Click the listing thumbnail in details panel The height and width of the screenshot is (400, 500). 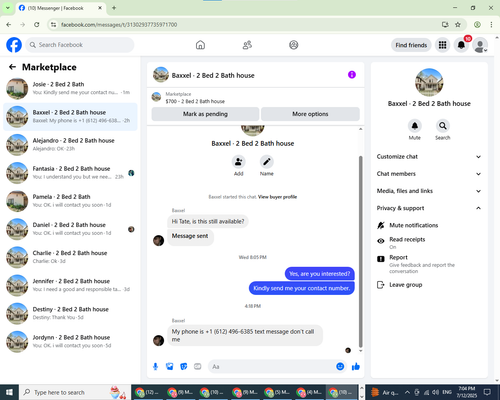tap(429, 82)
